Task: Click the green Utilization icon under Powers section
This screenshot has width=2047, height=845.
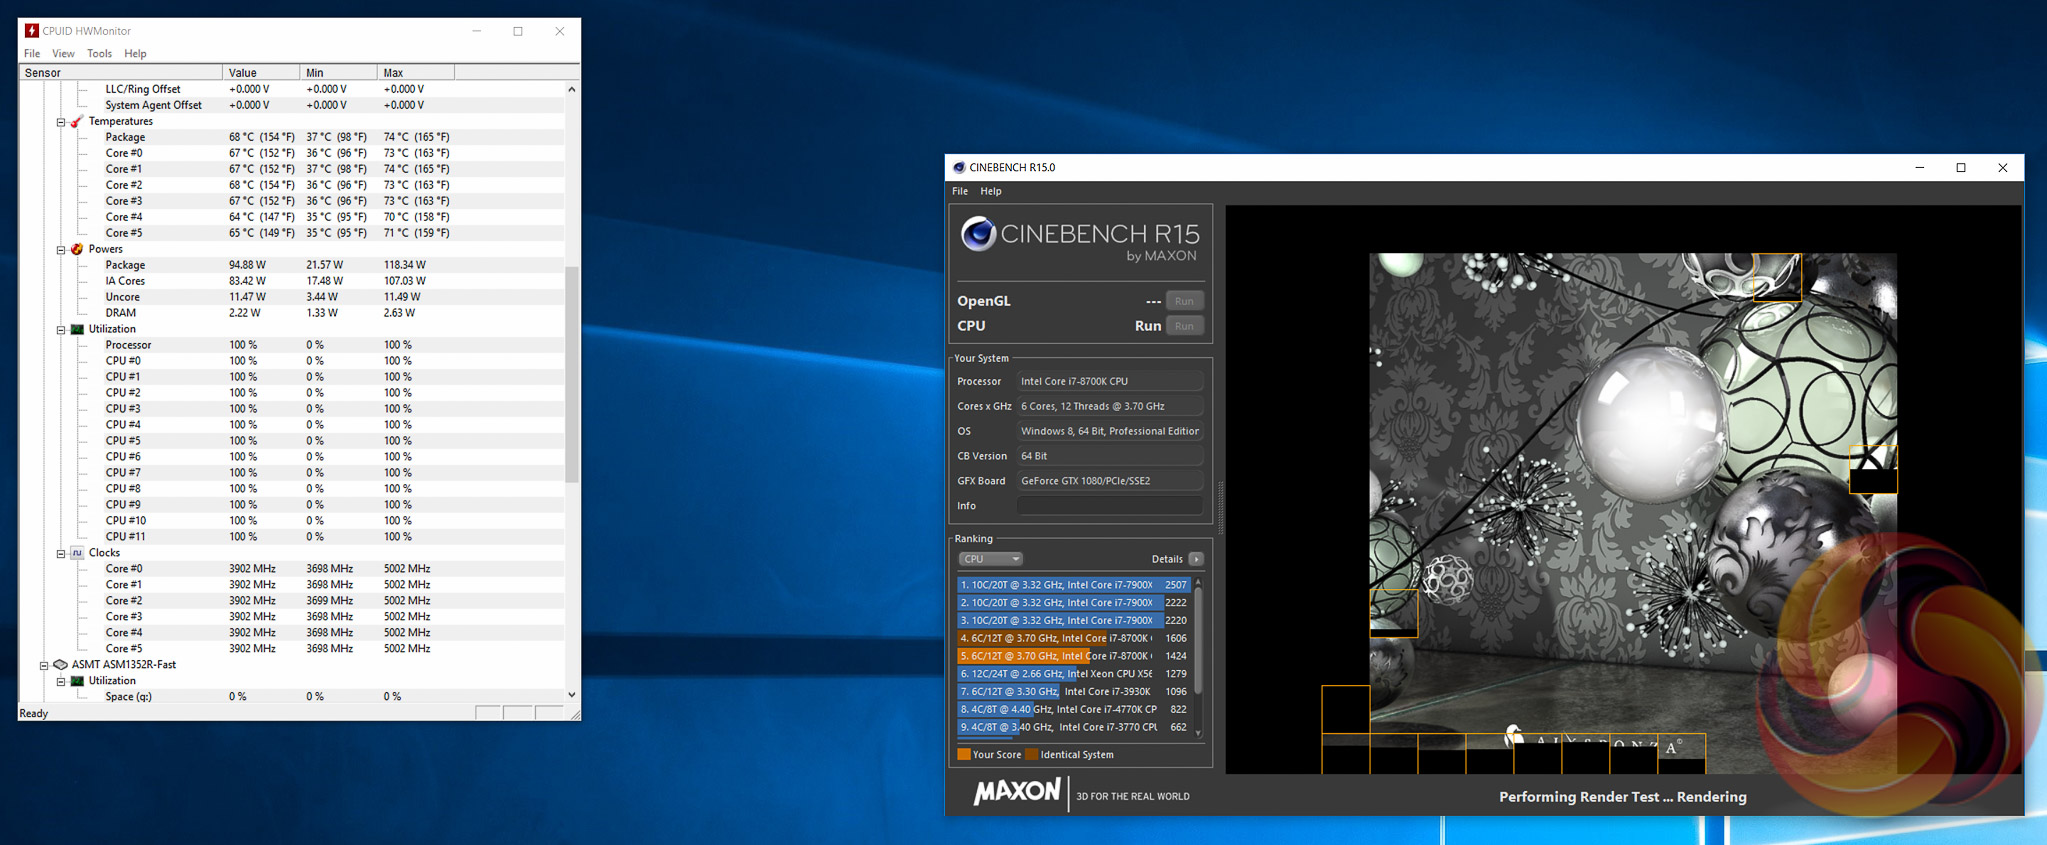Action: pyautogui.click(x=77, y=329)
